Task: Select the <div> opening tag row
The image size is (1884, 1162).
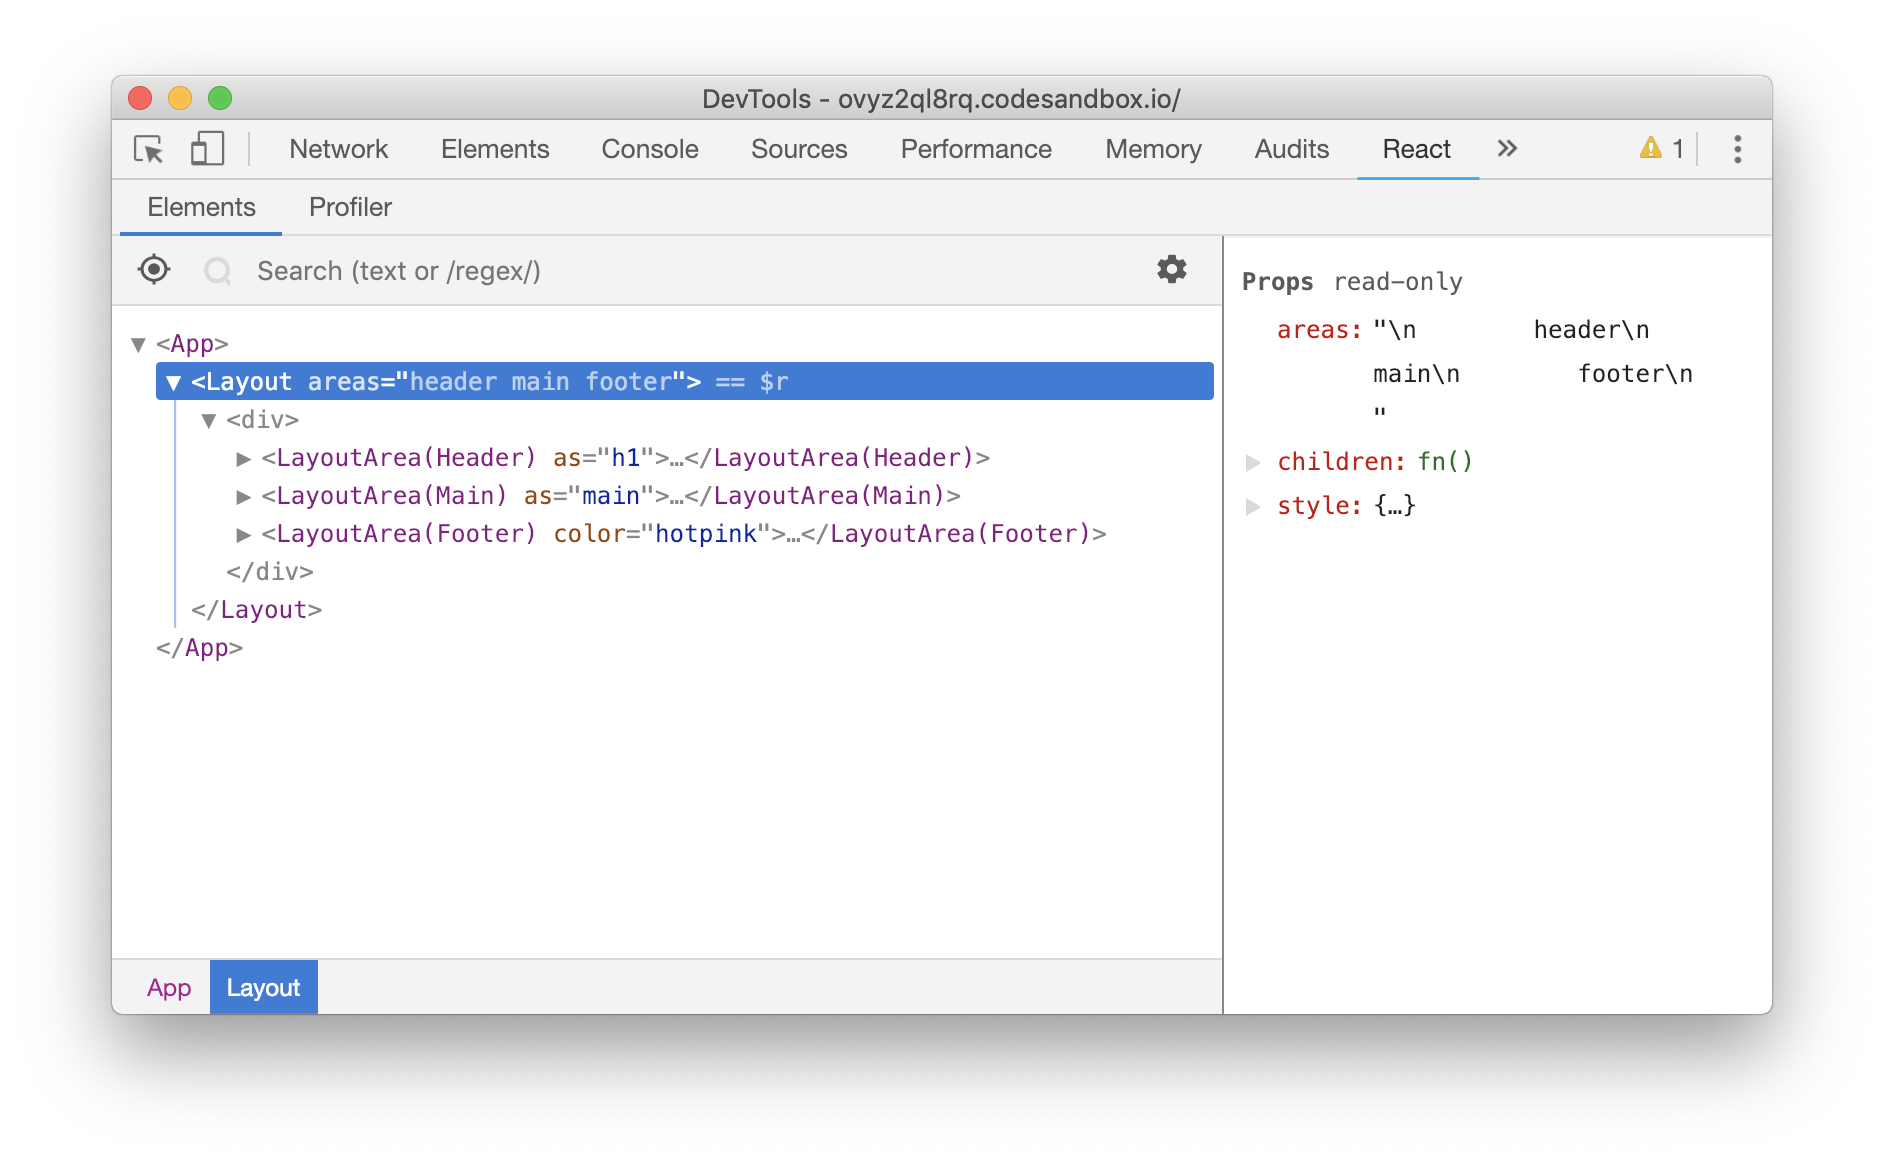Action: [x=262, y=420]
